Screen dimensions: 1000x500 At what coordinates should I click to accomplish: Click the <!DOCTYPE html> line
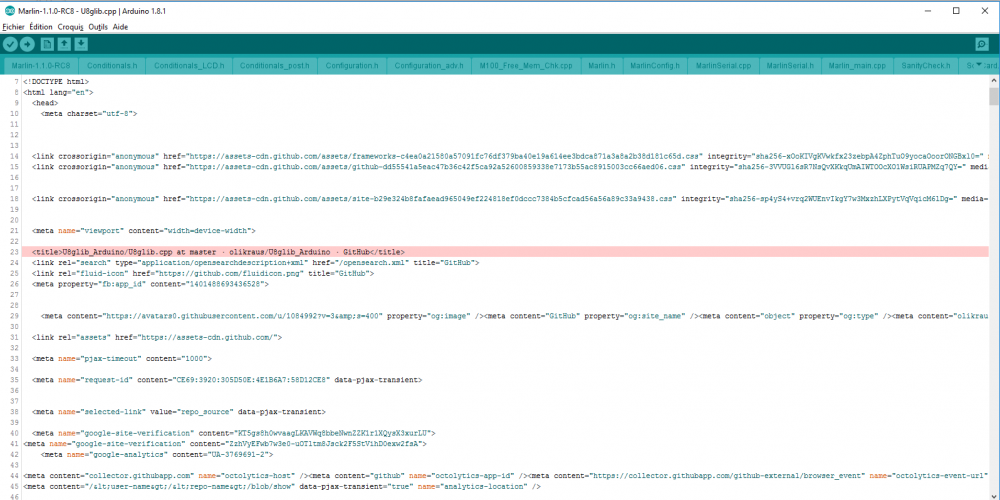pos(55,82)
